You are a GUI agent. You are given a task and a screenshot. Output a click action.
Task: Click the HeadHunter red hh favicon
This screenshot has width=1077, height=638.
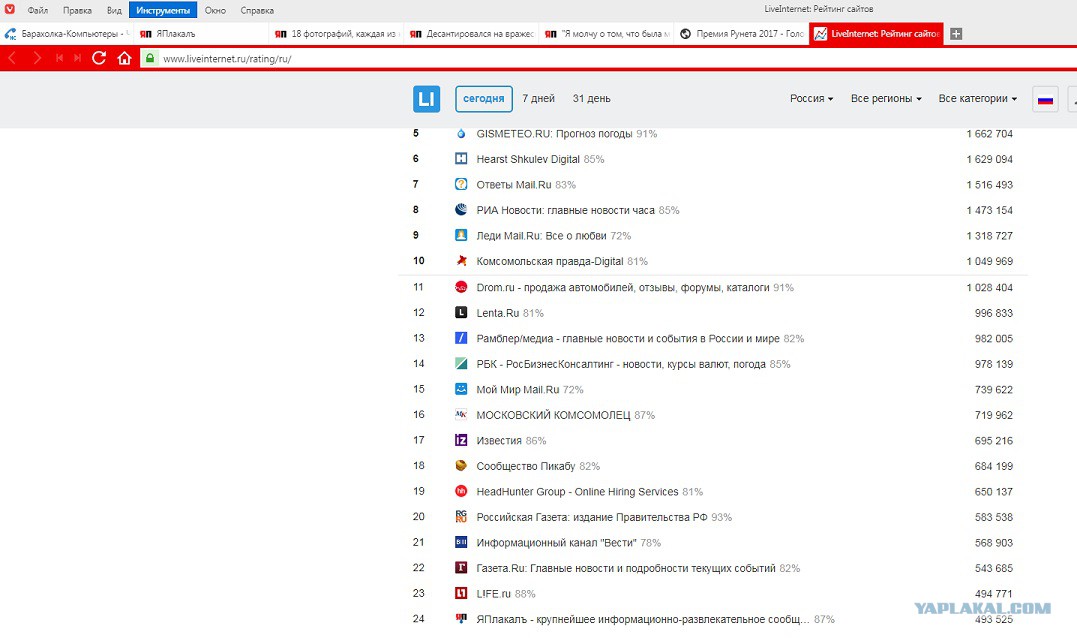pyautogui.click(x=461, y=491)
